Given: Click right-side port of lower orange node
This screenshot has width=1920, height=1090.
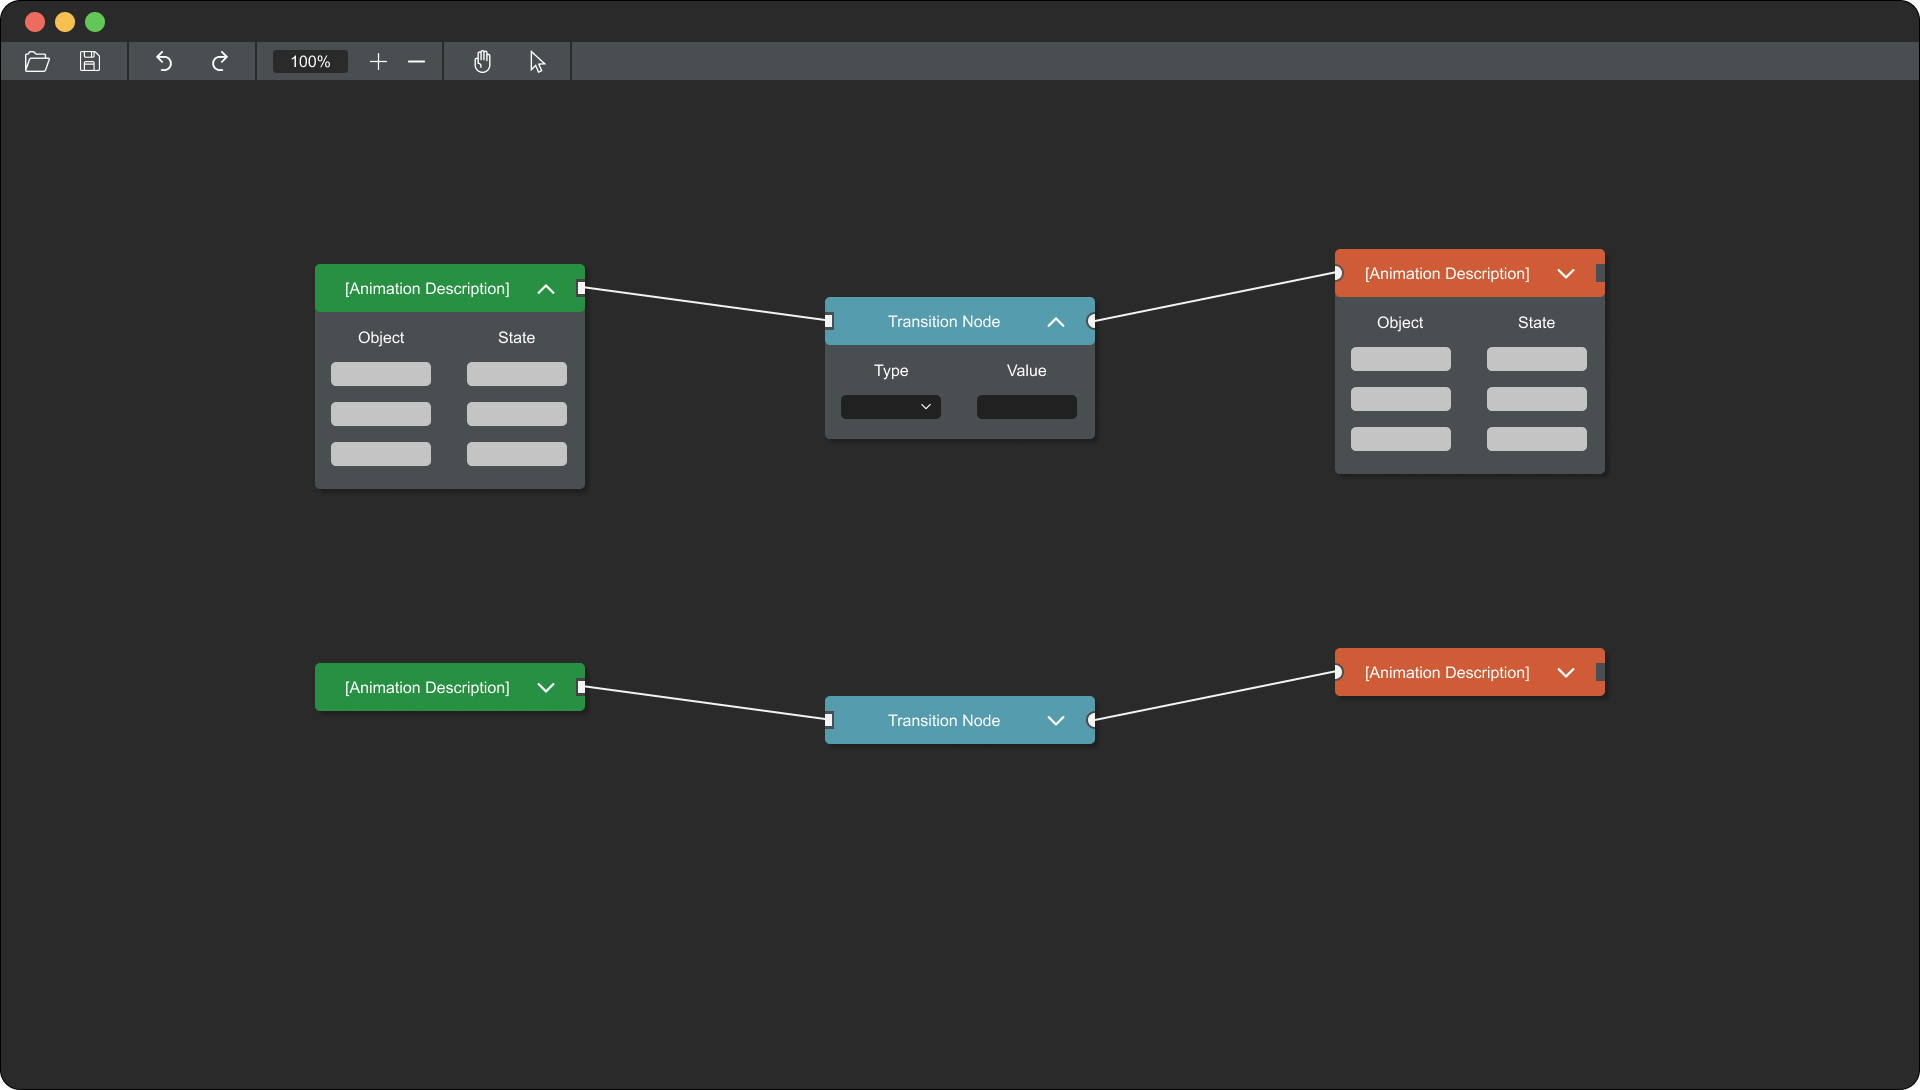Looking at the screenshot, I should pyautogui.click(x=1600, y=672).
